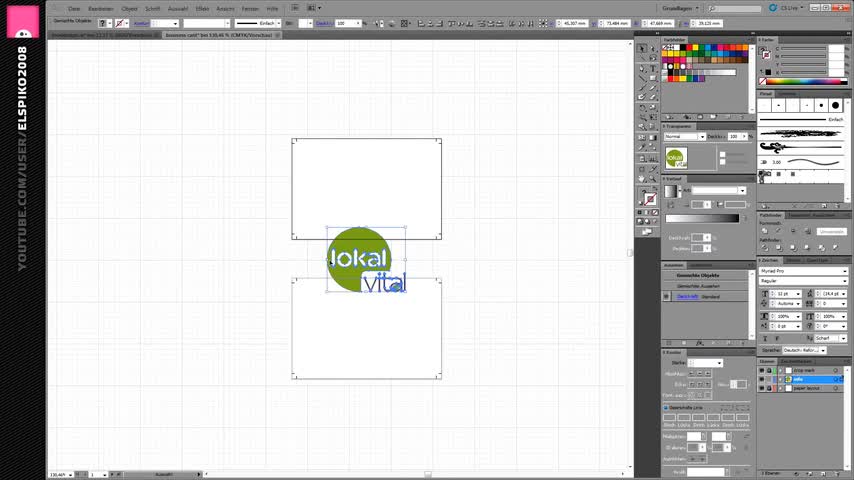Click Deckkraft link in Aussehen panel
This screenshot has height=480, width=854.
pyautogui.click(x=687, y=296)
